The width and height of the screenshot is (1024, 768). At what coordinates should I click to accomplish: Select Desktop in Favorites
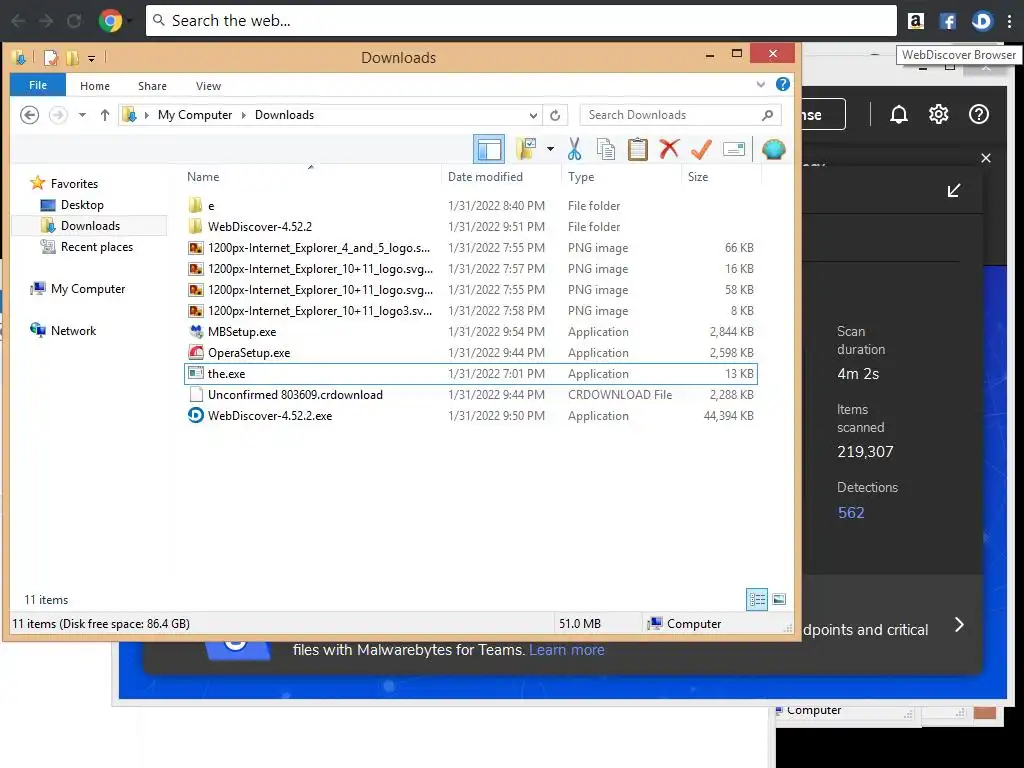click(82, 205)
